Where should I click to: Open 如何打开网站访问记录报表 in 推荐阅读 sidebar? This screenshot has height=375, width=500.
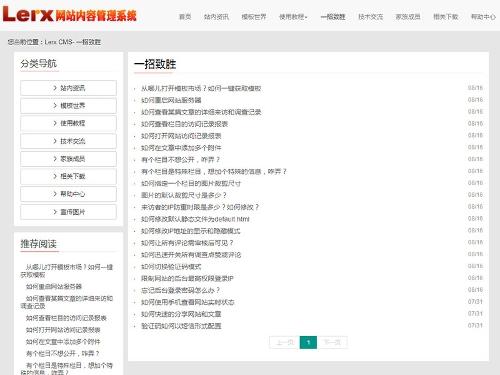coord(63,330)
